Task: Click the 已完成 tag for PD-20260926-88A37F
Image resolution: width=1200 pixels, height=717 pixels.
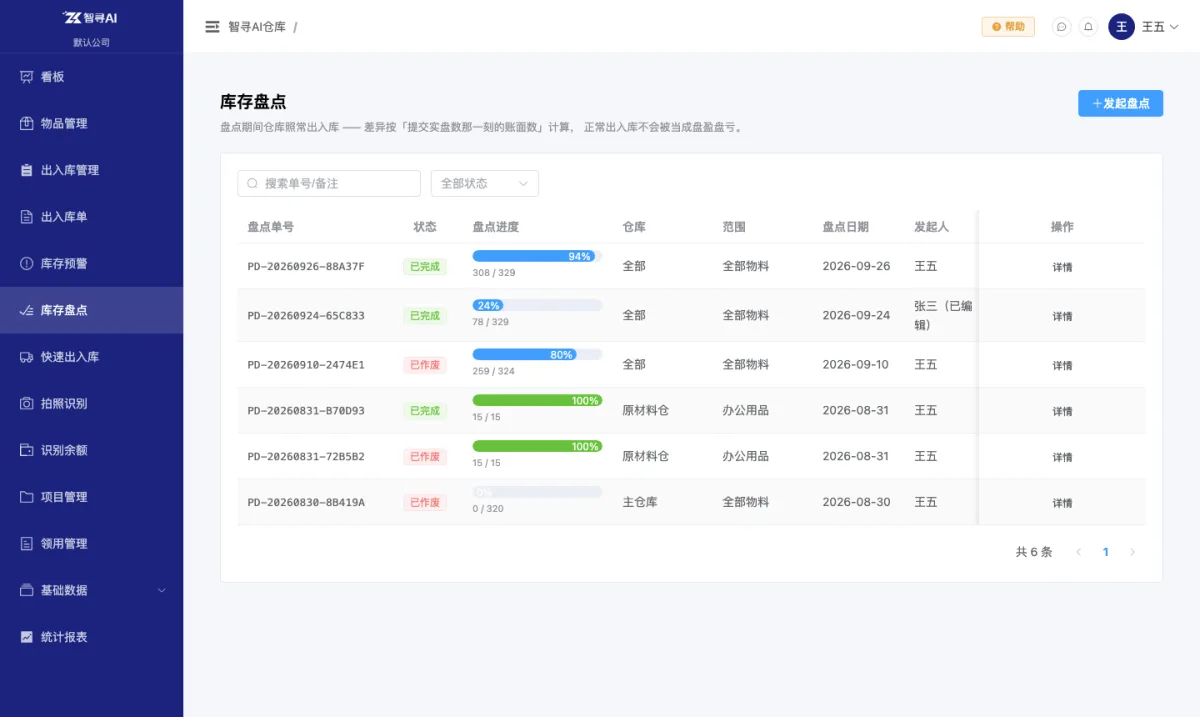Action: click(x=425, y=267)
